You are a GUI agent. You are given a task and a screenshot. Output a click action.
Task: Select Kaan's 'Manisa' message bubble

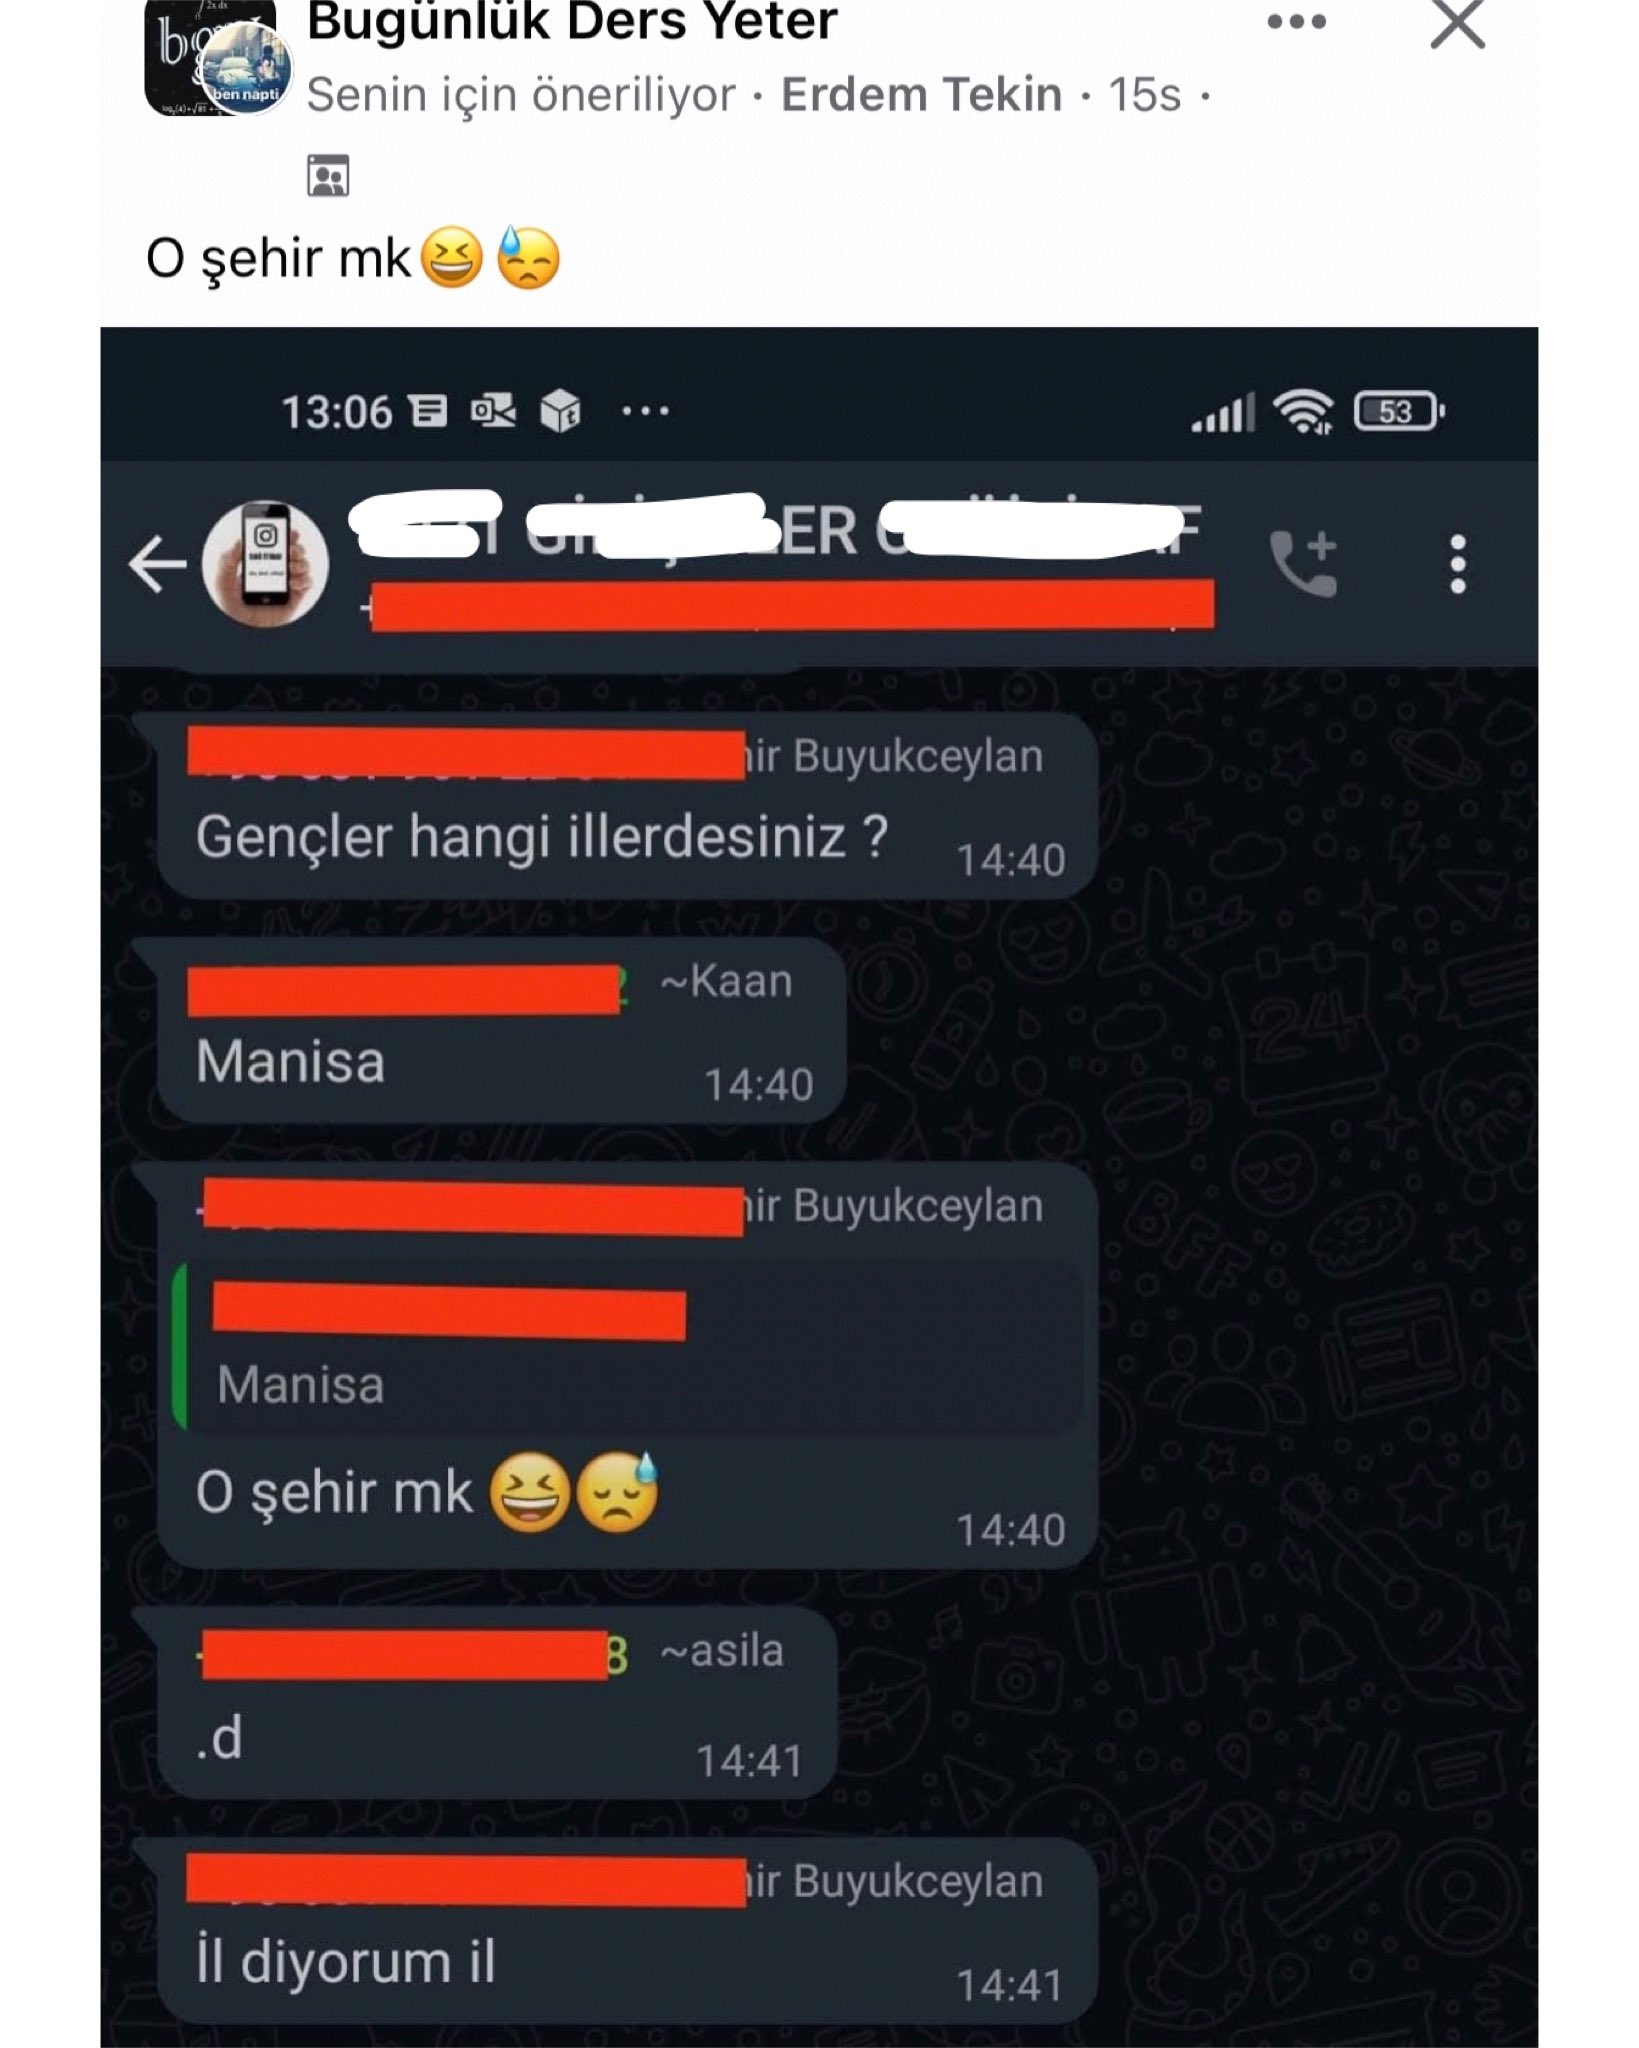pyautogui.click(x=501, y=1030)
